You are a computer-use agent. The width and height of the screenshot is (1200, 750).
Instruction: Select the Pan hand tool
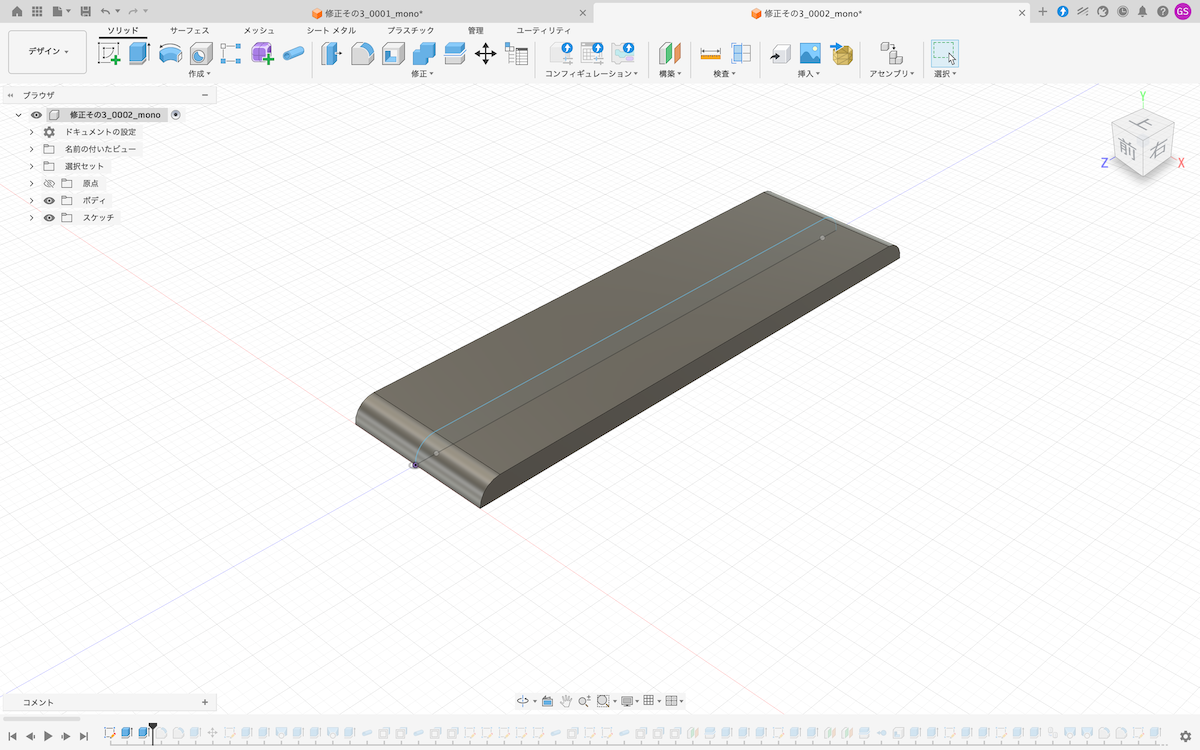point(566,701)
